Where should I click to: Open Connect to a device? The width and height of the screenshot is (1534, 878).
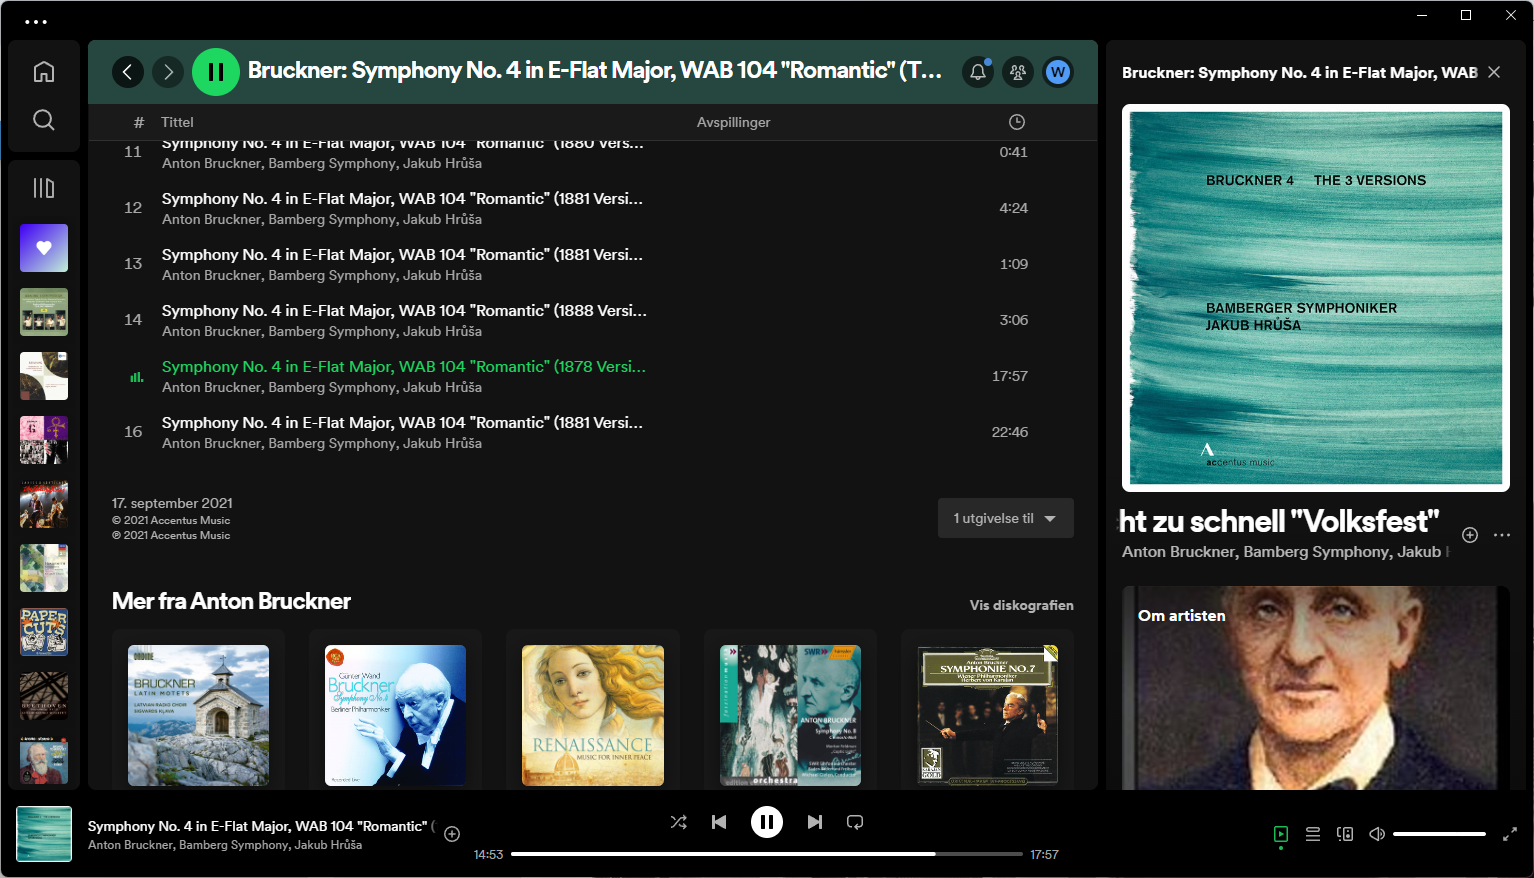pyautogui.click(x=1345, y=834)
